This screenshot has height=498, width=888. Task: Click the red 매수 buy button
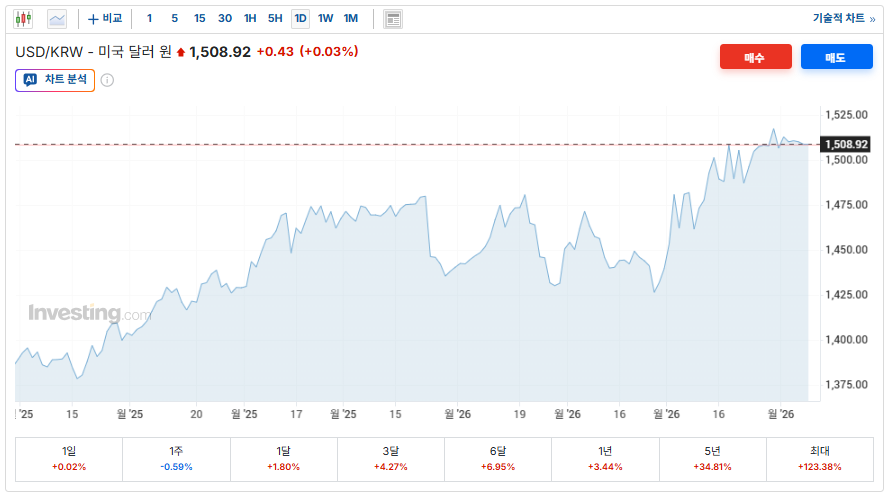755,58
